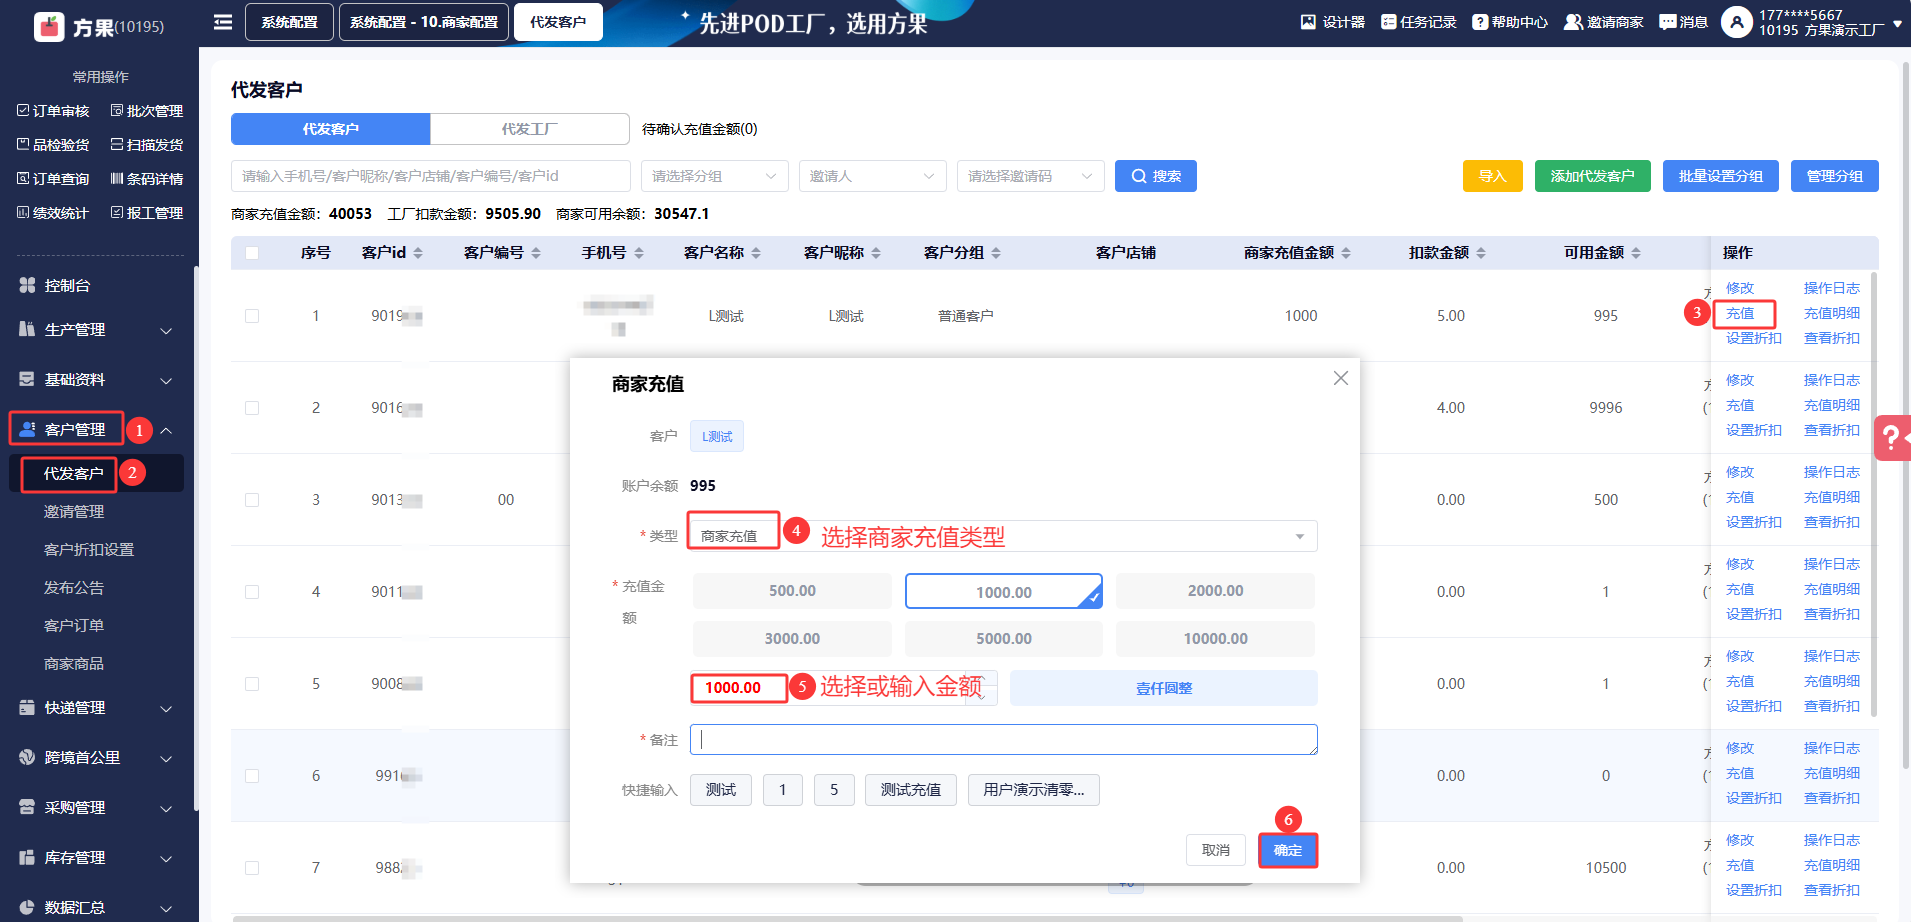The height and width of the screenshot is (922, 1911).
Task: Click the 确定 confirm button
Action: click(1288, 850)
